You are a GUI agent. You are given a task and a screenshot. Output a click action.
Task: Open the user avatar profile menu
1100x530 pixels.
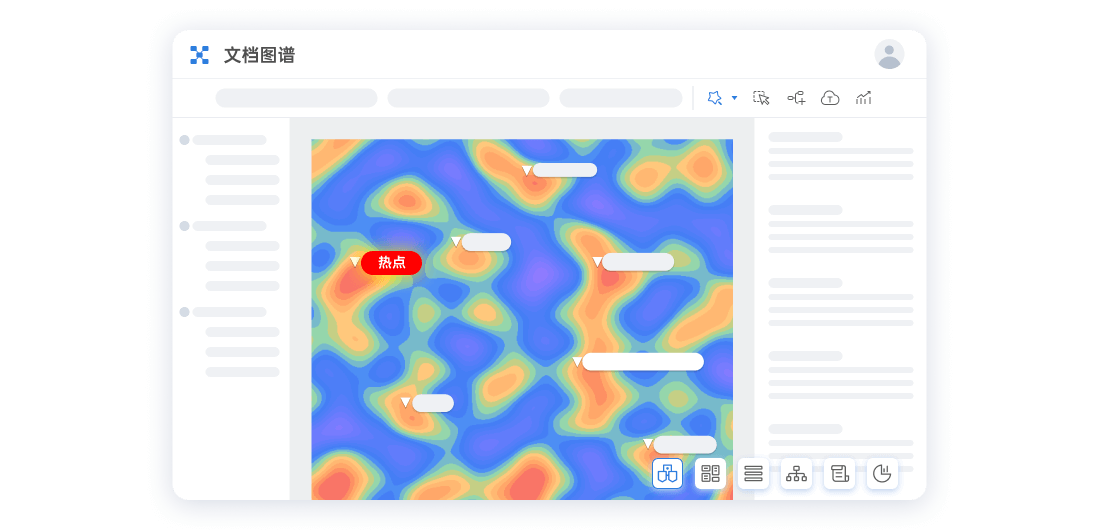pyautogui.click(x=889, y=55)
